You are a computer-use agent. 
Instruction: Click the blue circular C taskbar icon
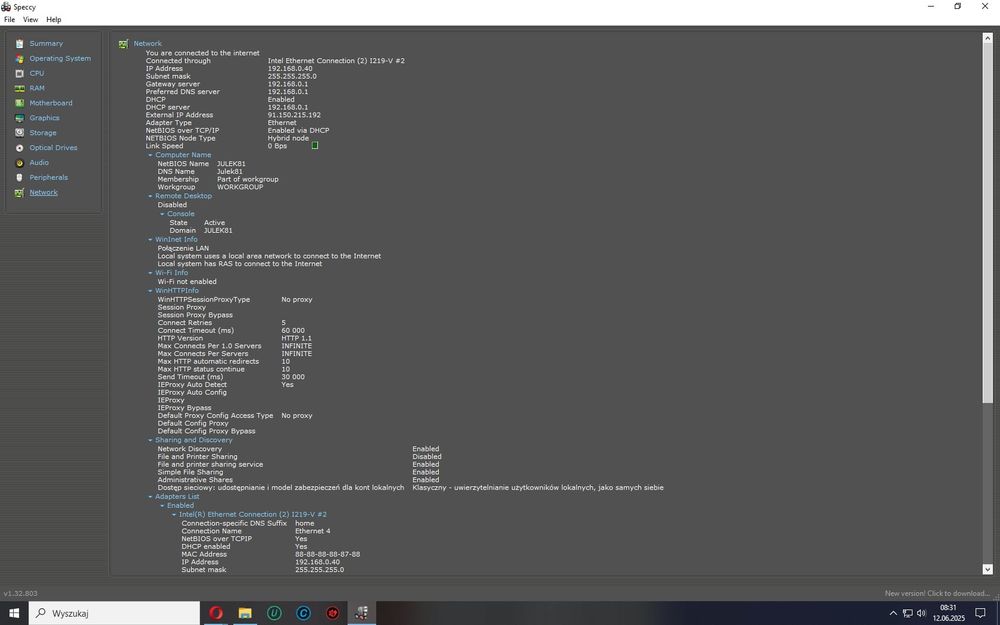(x=304, y=613)
